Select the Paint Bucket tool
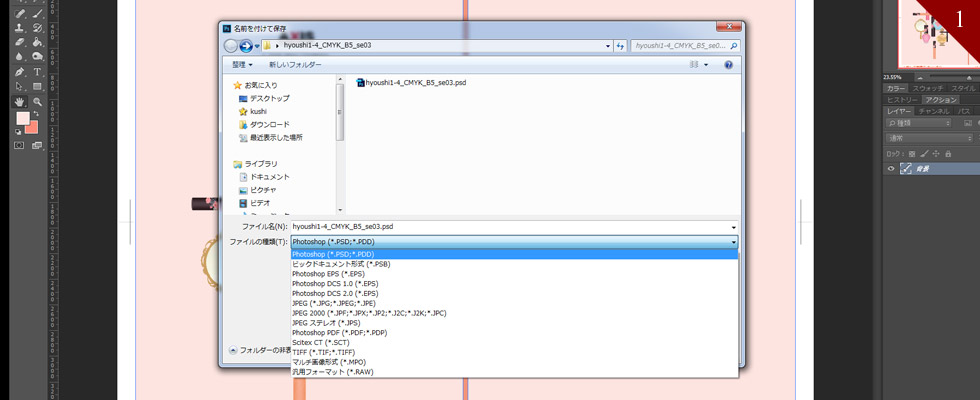Image resolution: width=980 pixels, height=400 pixels. [x=38, y=42]
